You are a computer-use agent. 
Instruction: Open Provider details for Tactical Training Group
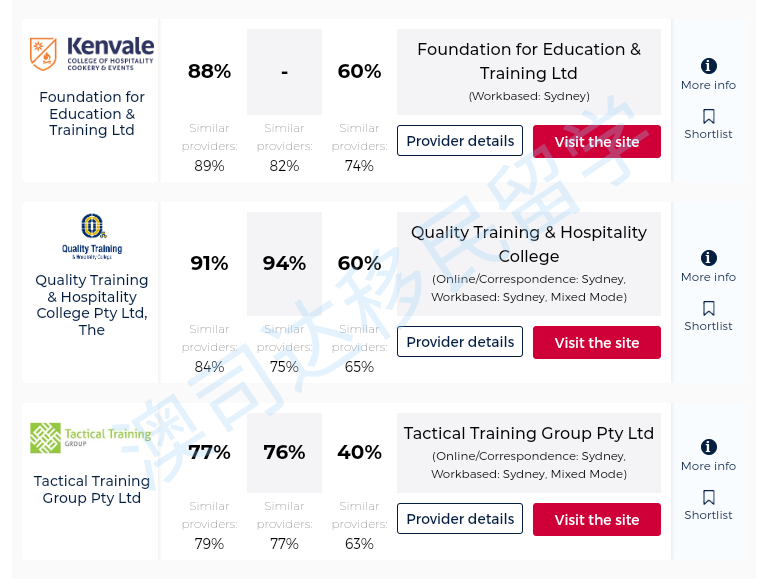coord(460,519)
